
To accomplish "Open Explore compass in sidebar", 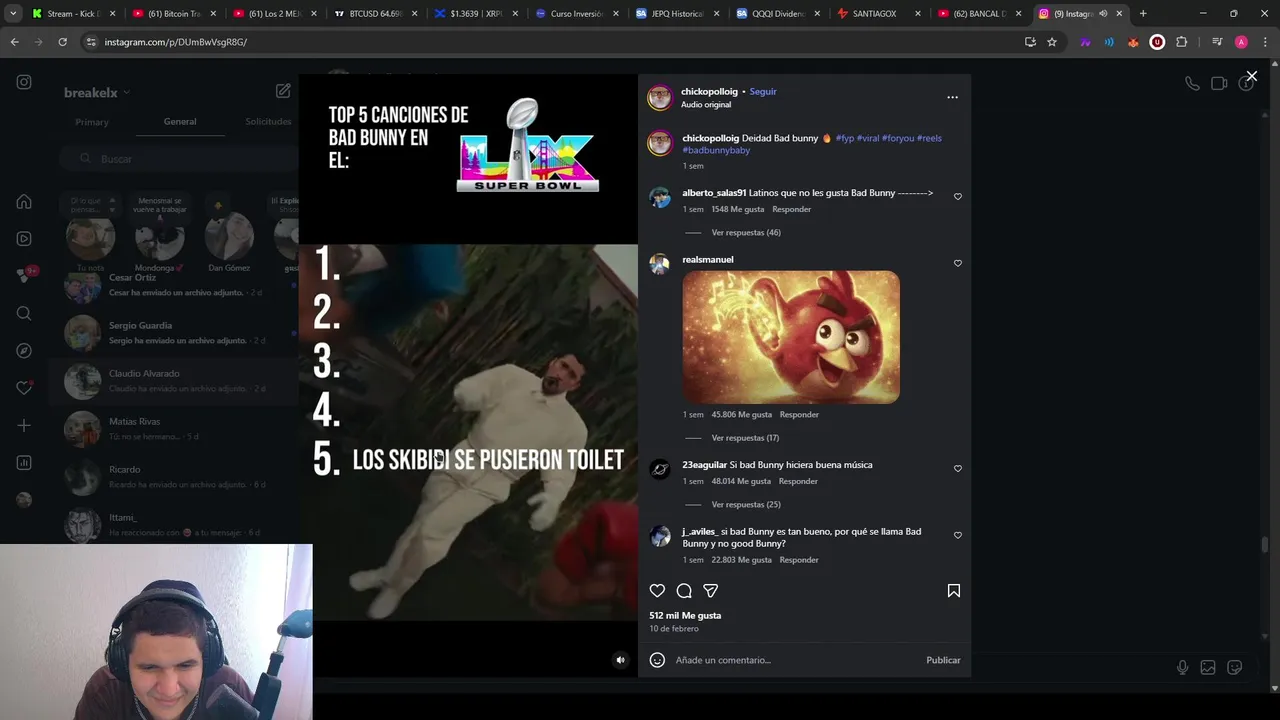I will pyautogui.click(x=24, y=351).
